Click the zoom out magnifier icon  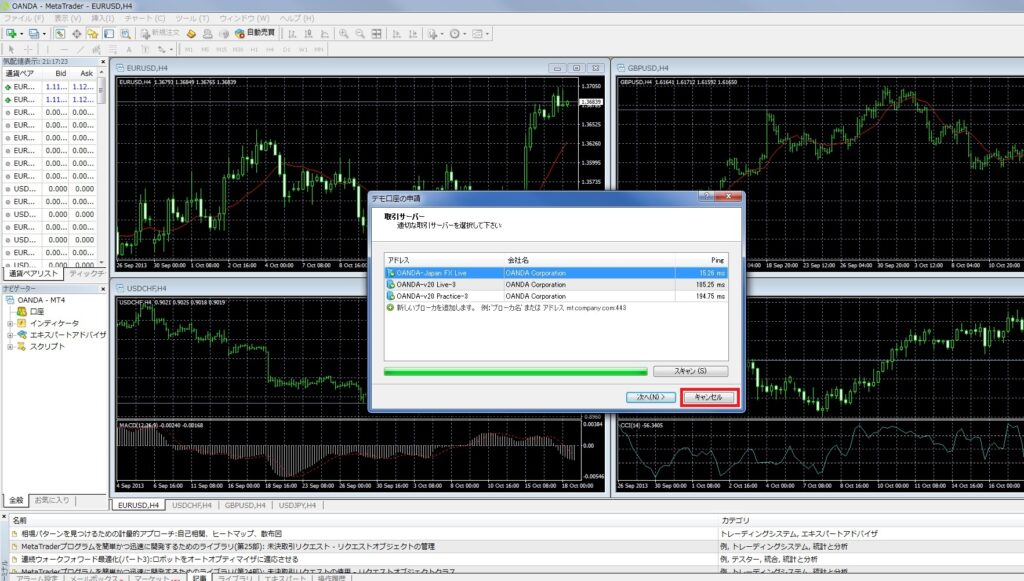(360, 34)
